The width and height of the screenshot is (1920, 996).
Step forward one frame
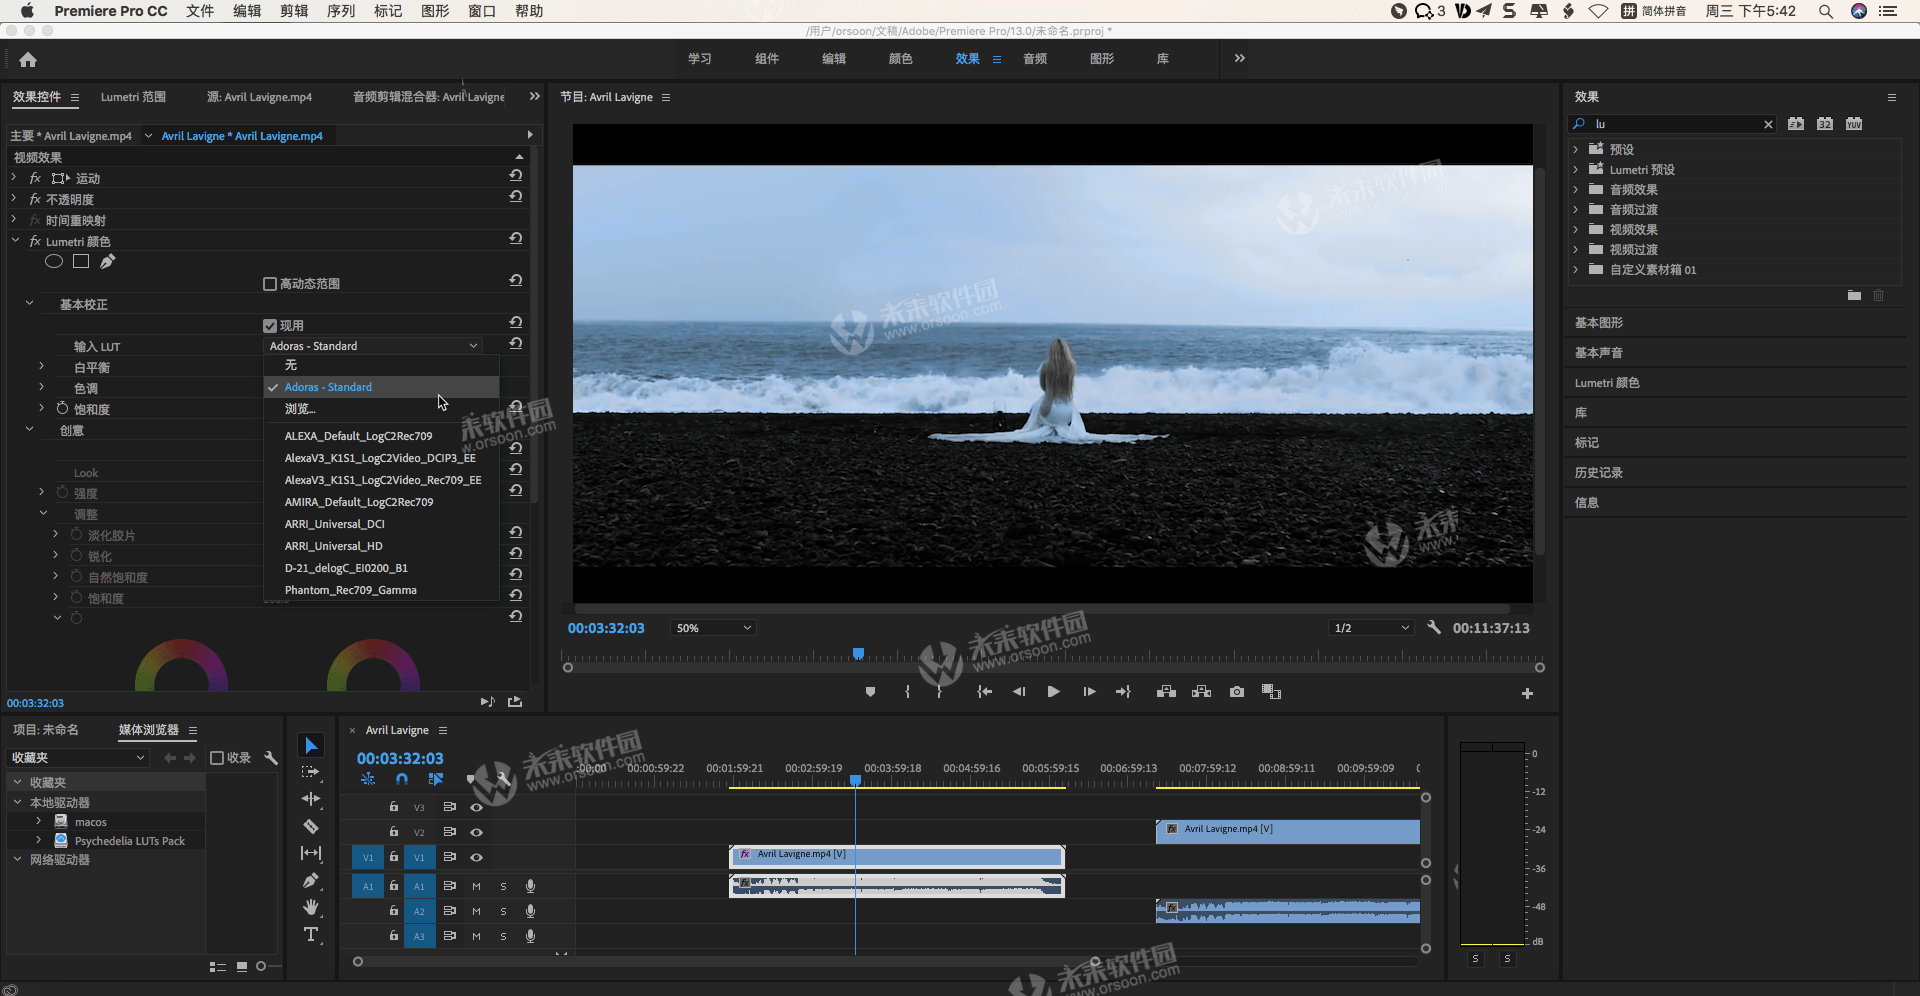(1089, 692)
